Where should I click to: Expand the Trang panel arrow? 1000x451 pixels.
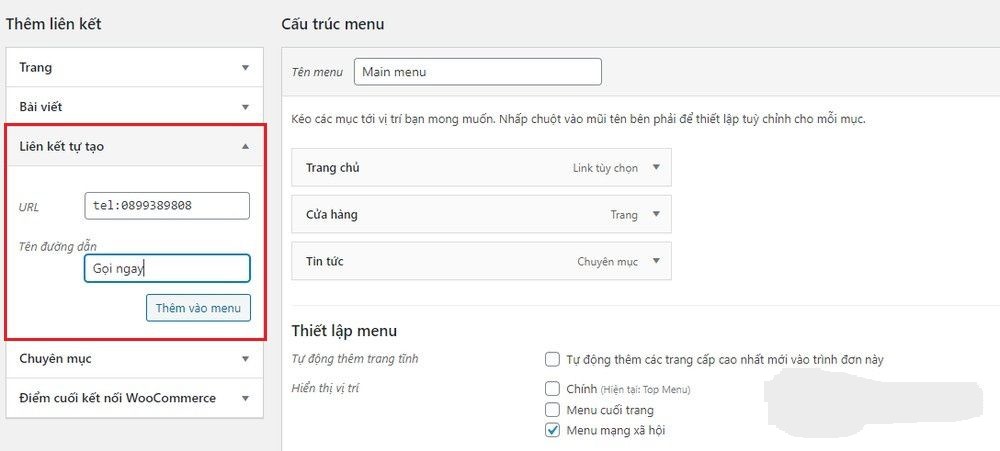click(x=245, y=68)
